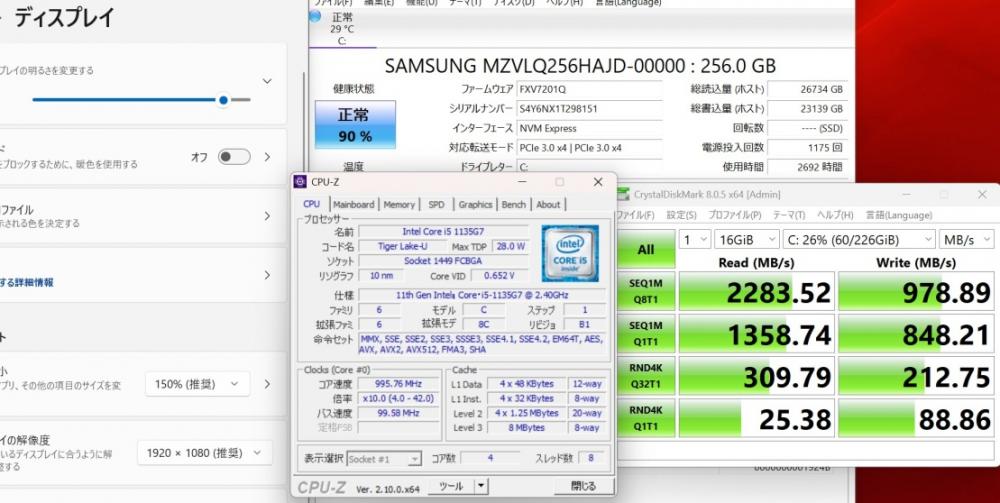Switch to the About tab in CPU-Z
This screenshot has height=503, width=1000.
click(x=548, y=205)
